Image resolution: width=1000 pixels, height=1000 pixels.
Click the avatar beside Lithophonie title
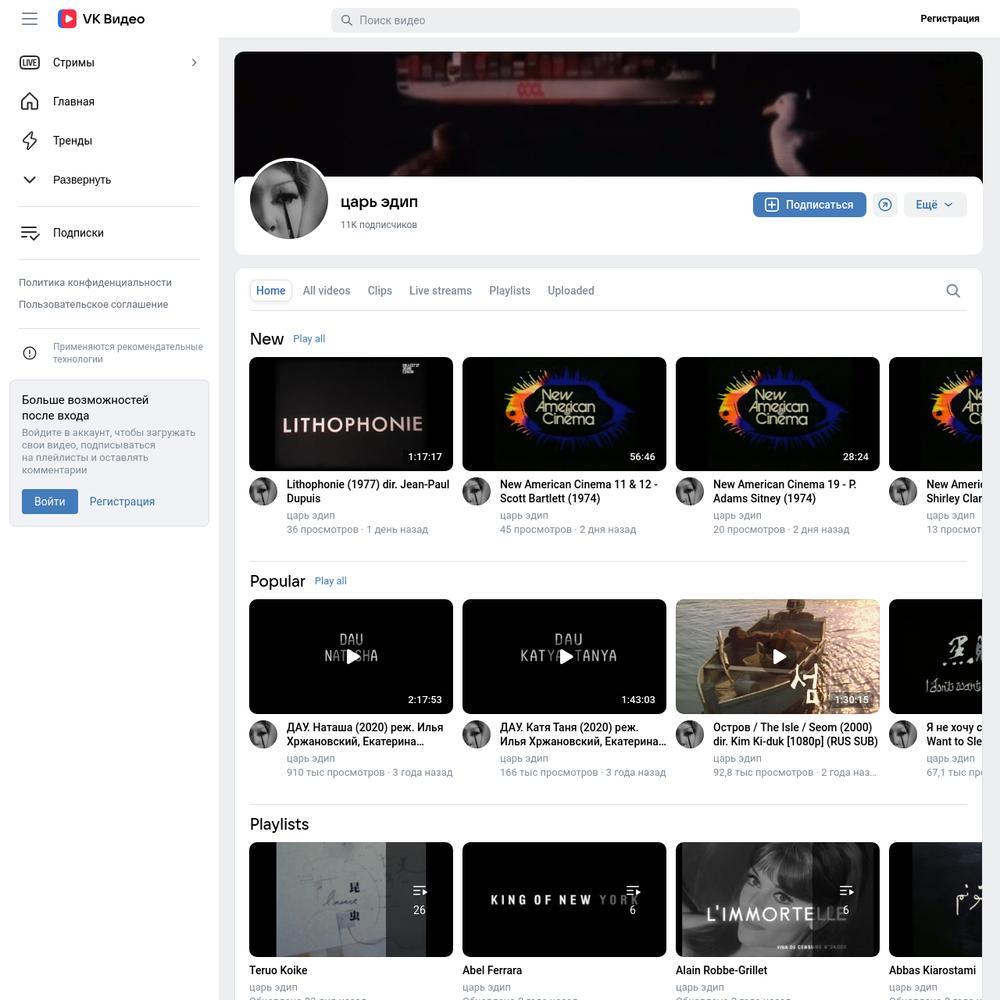click(263, 492)
